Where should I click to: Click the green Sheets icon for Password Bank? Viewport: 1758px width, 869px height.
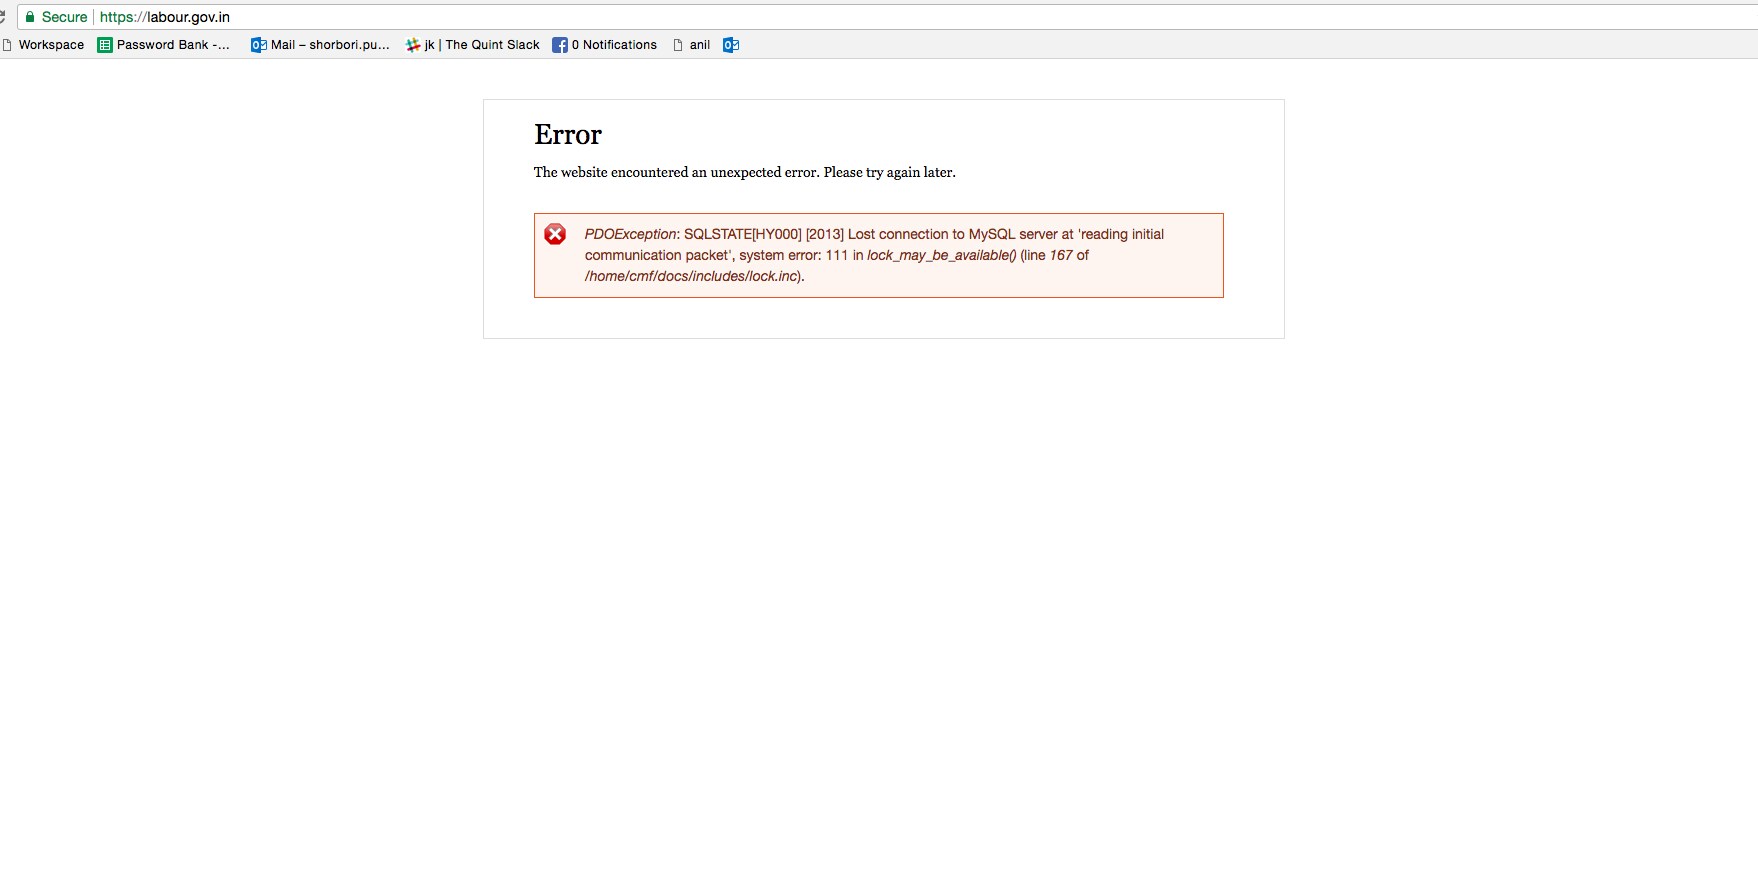[105, 45]
